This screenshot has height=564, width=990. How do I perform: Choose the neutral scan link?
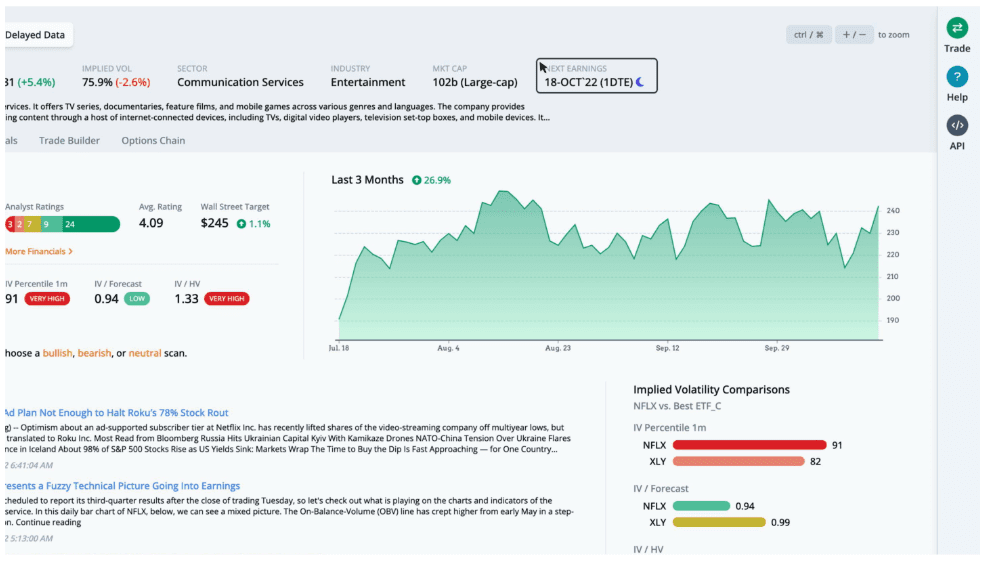coord(145,353)
